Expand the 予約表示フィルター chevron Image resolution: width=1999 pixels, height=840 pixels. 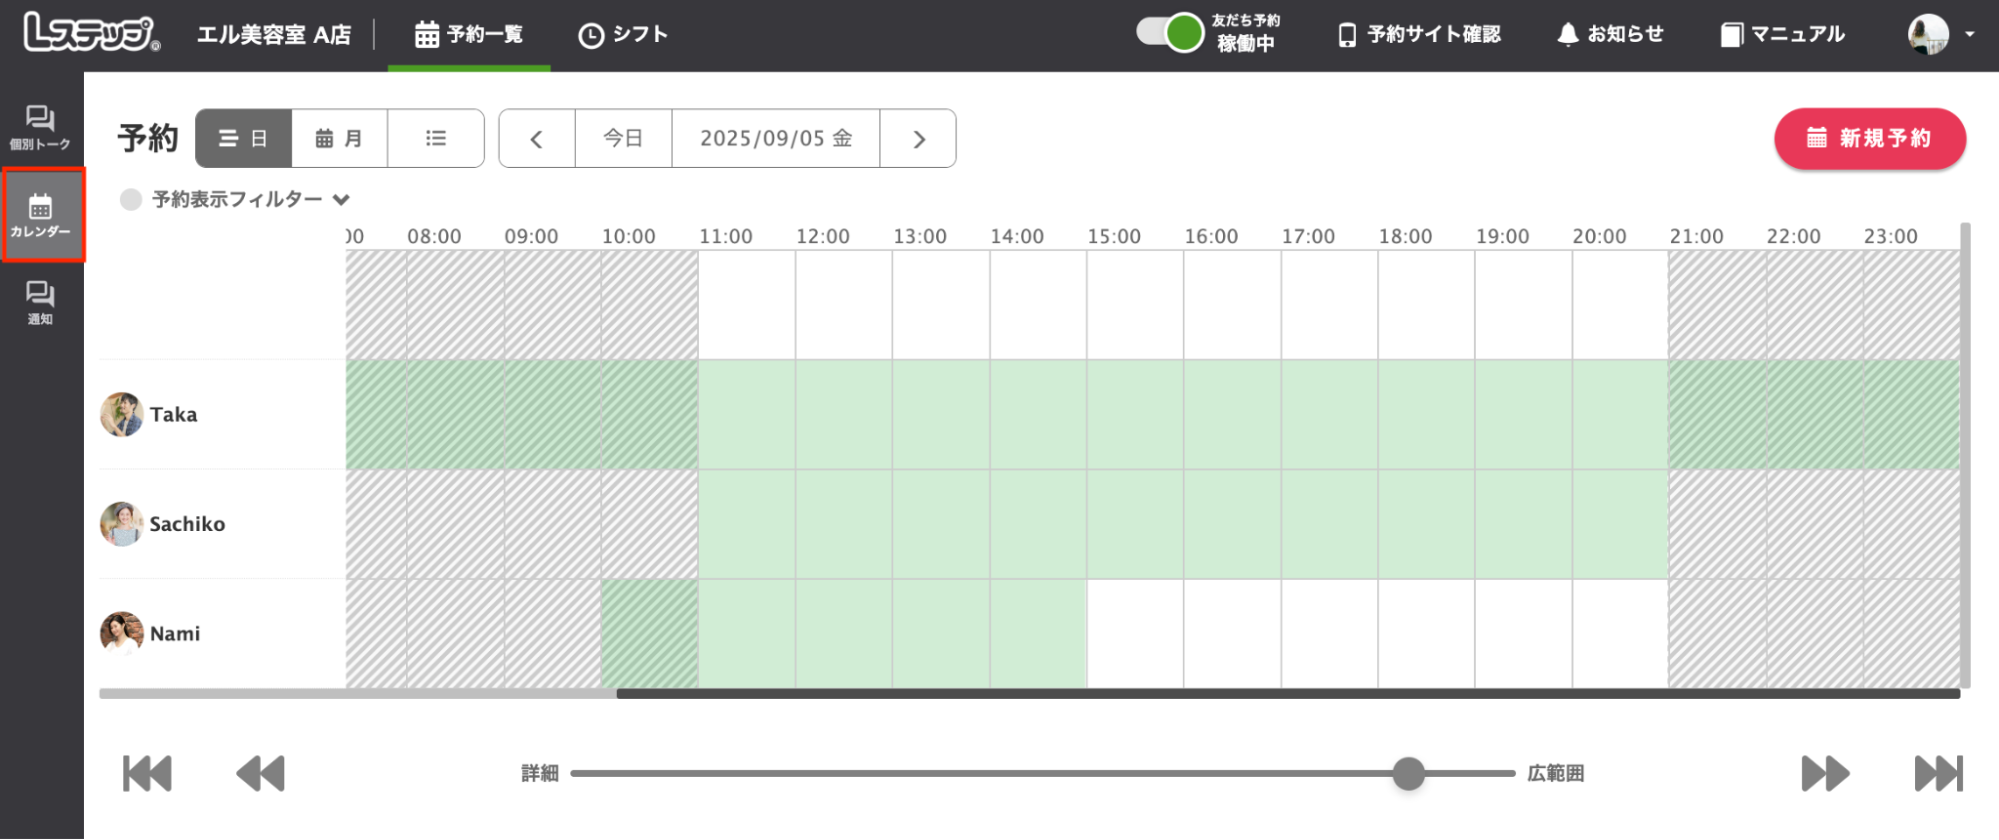click(341, 200)
